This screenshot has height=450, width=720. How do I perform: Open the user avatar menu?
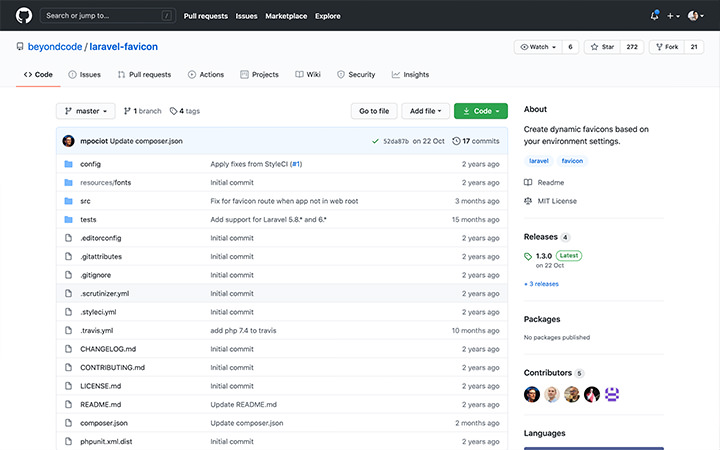[696, 16]
